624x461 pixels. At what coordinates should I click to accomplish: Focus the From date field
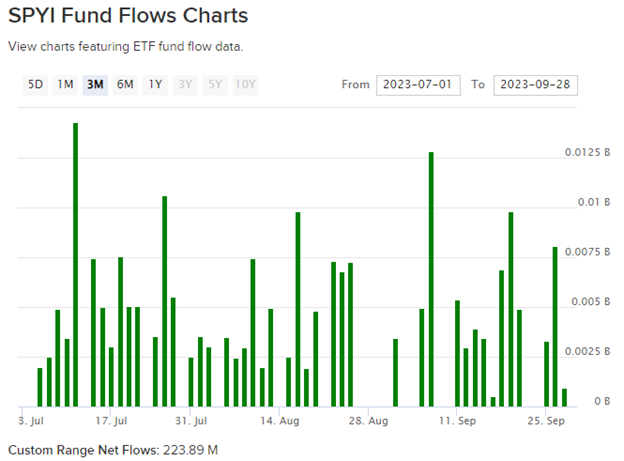(418, 85)
